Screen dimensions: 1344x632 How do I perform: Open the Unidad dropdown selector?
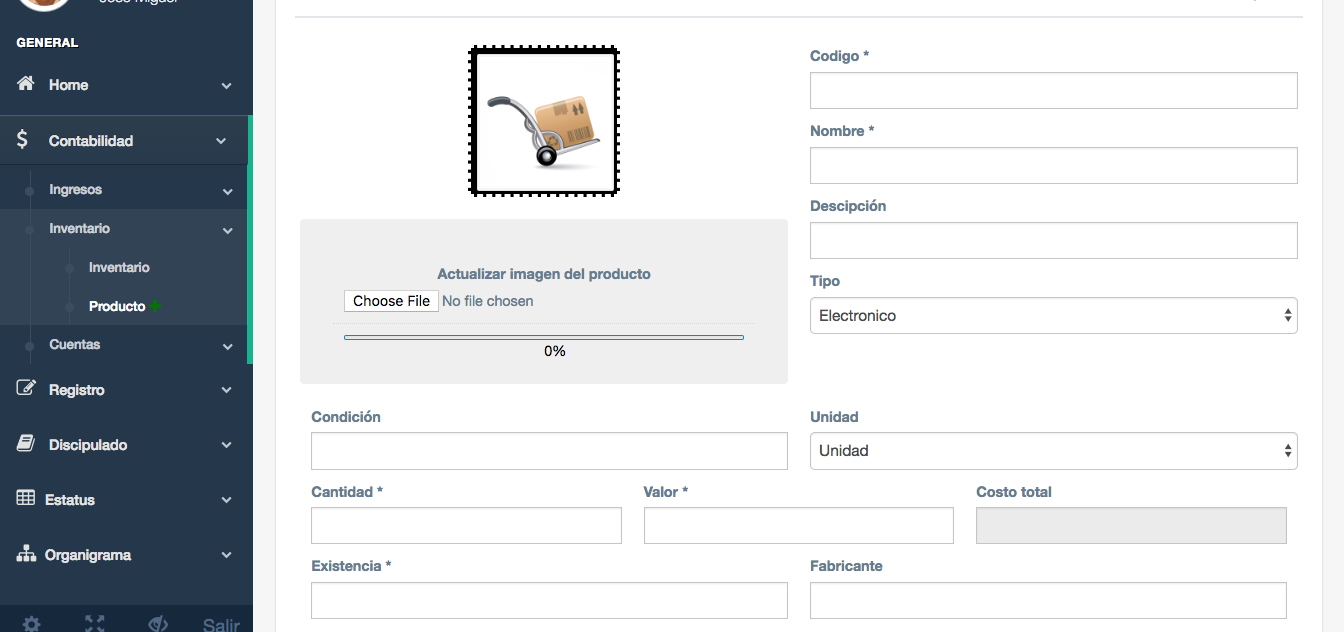click(x=1053, y=450)
